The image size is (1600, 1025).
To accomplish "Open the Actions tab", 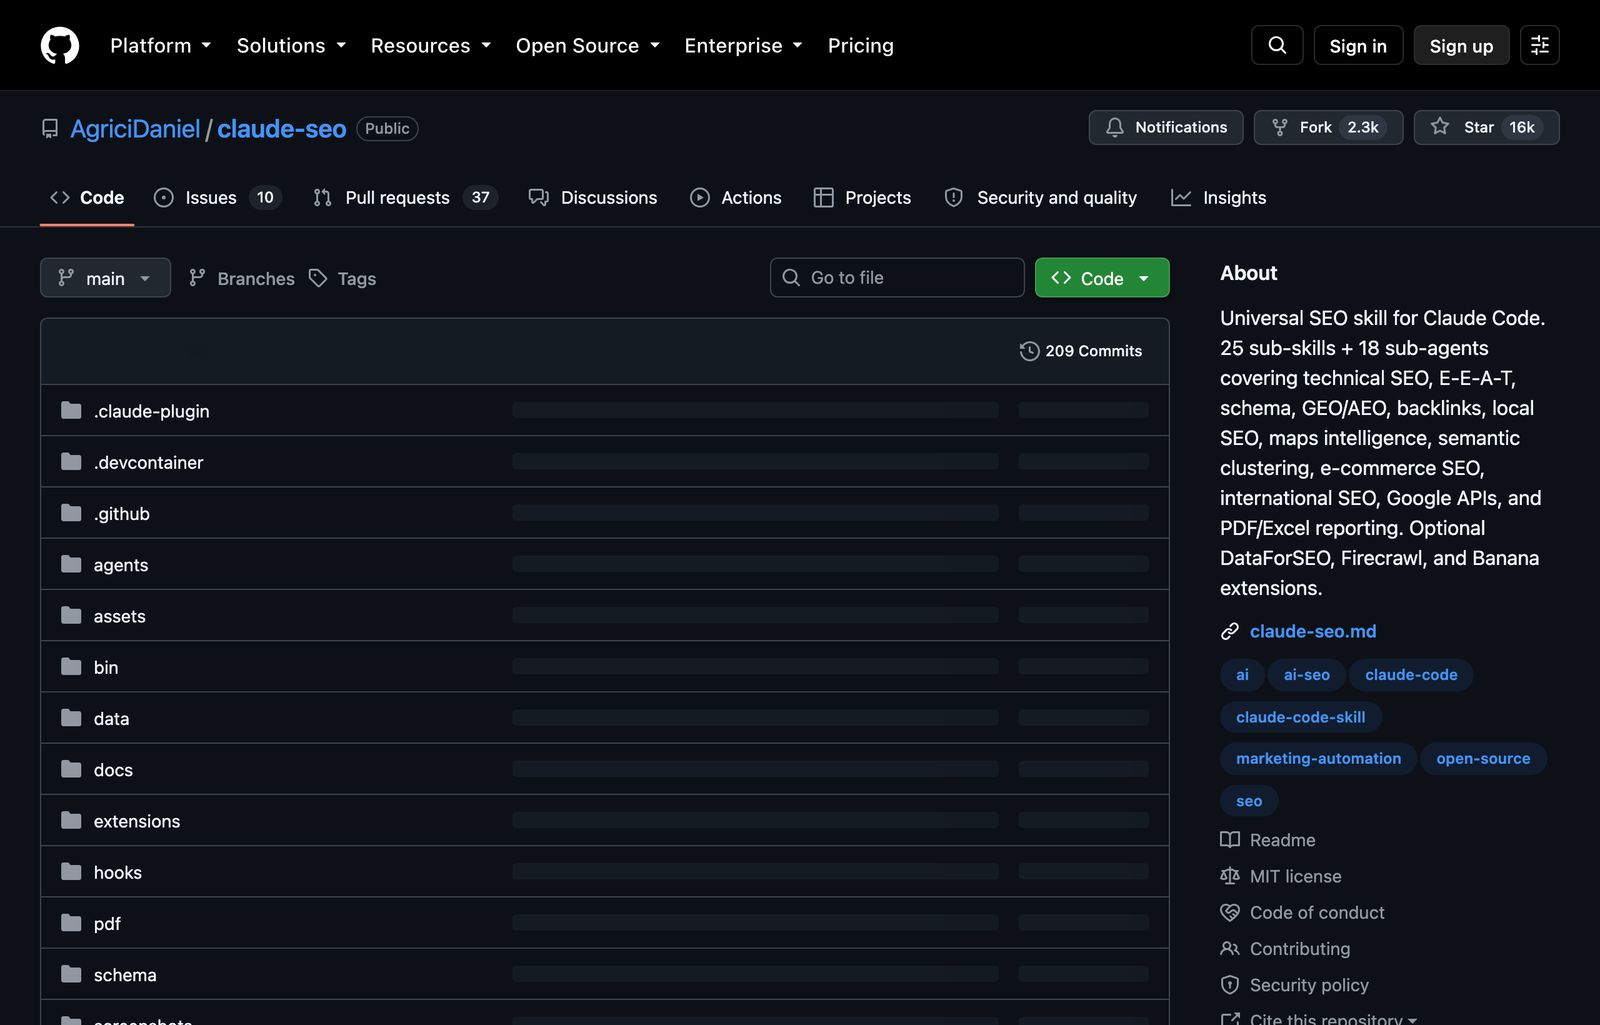I will [736, 198].
